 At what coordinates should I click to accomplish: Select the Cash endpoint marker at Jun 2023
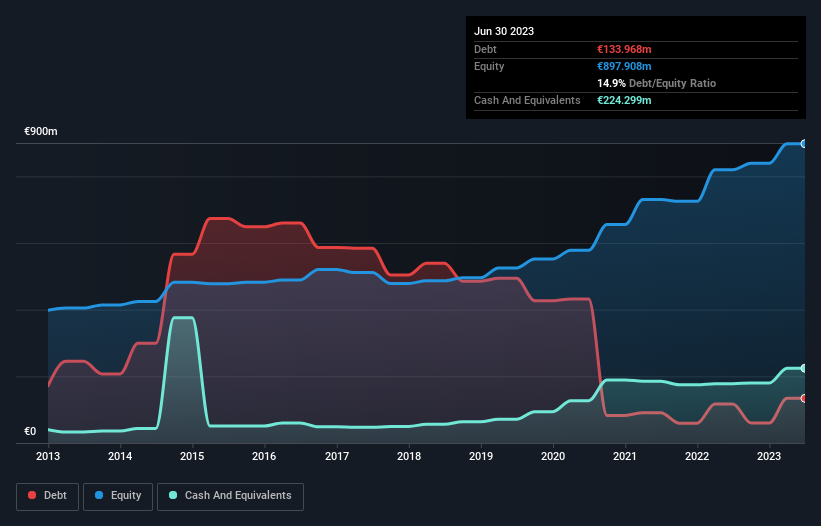point(804,368)
